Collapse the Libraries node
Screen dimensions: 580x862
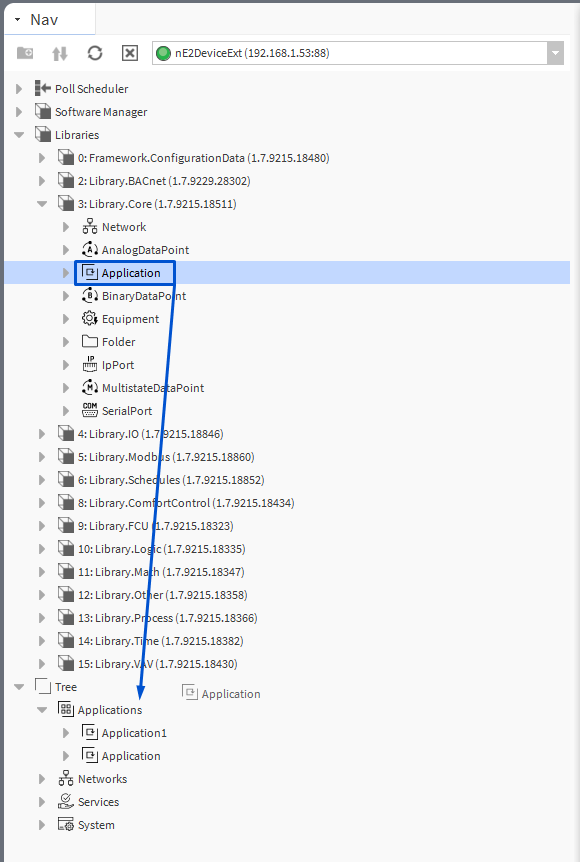pos(18,134)
